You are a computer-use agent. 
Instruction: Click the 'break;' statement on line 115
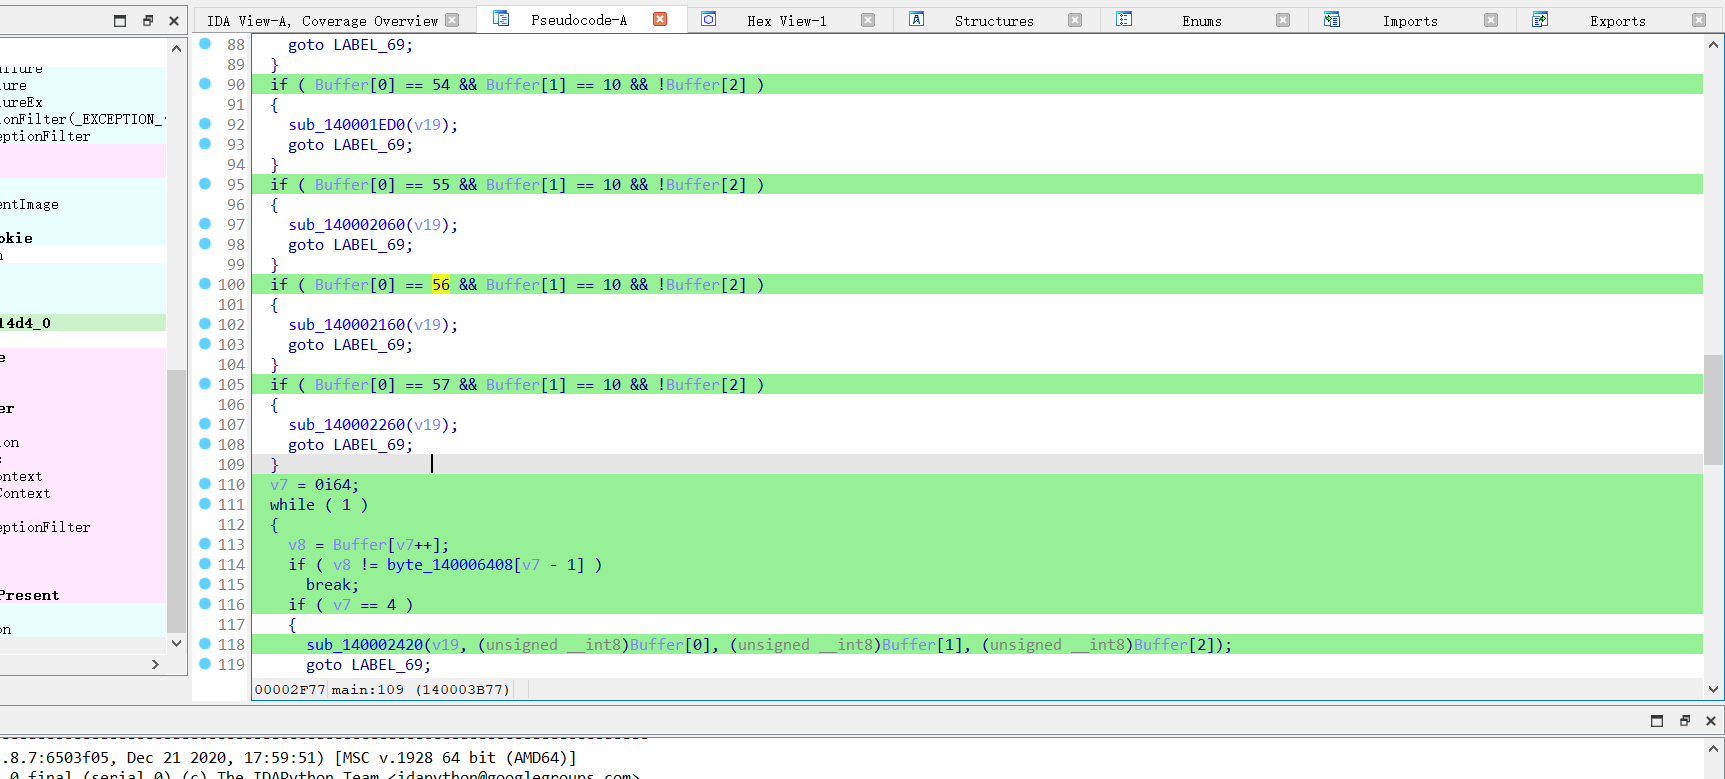[332, 585]
